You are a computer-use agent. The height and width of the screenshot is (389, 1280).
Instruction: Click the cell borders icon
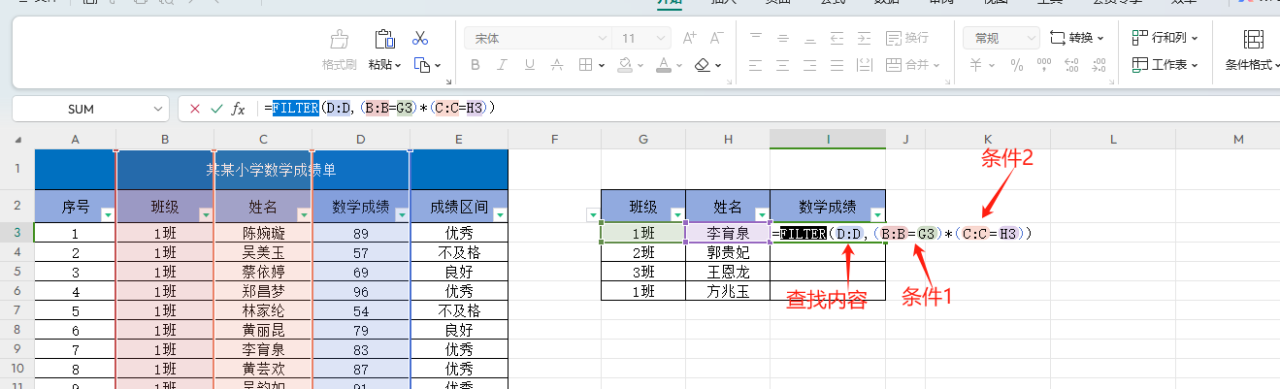tap(586, 65)
